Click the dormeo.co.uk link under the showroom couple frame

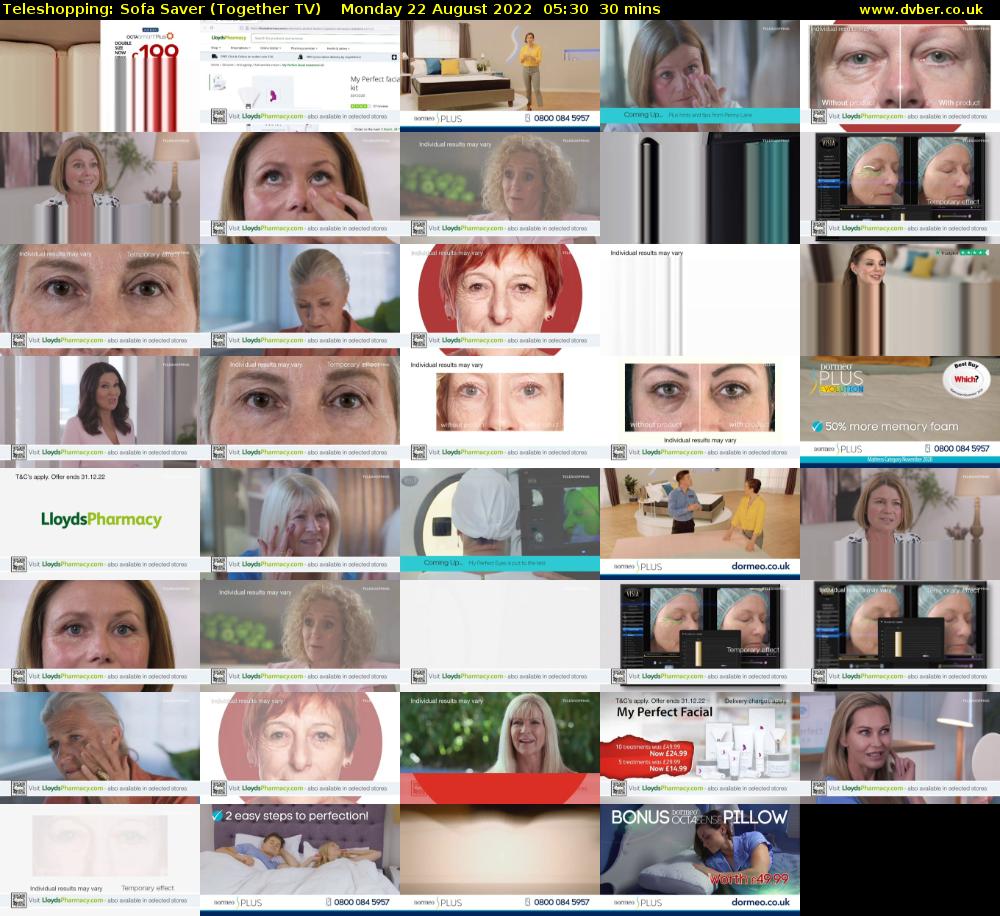pos(760,566)
